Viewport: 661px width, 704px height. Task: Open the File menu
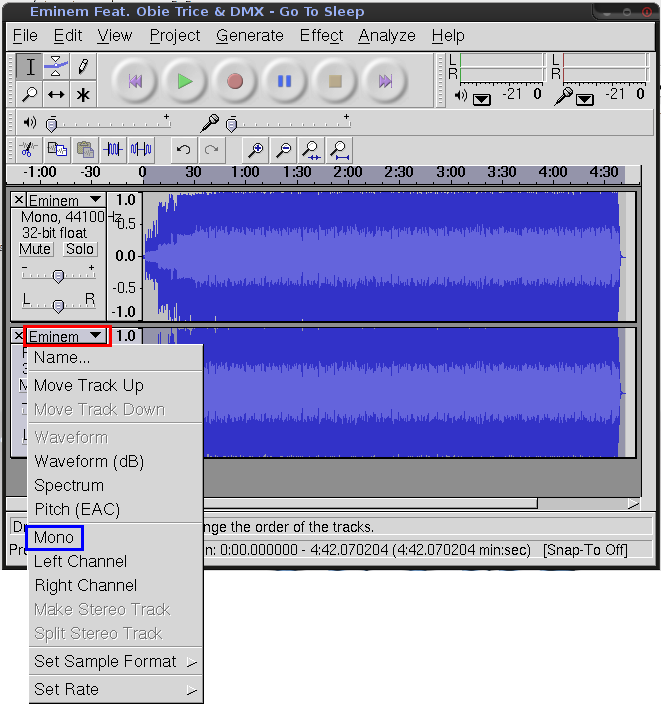point(25,35)
